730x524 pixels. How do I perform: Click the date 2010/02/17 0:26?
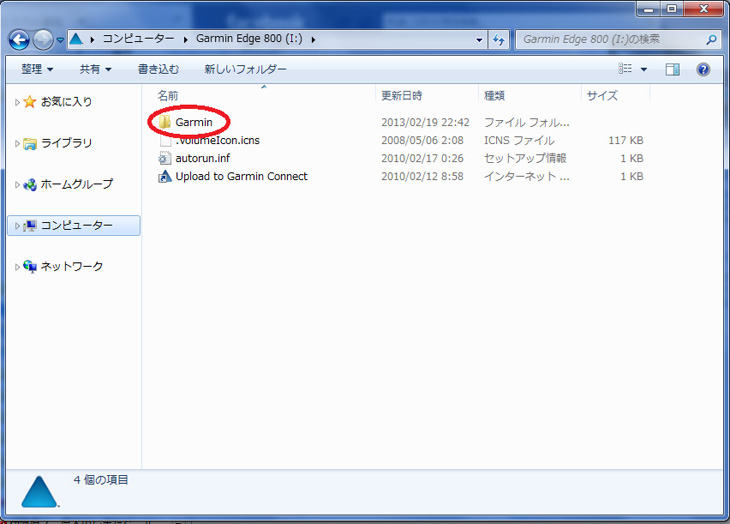tap(422, 158)
